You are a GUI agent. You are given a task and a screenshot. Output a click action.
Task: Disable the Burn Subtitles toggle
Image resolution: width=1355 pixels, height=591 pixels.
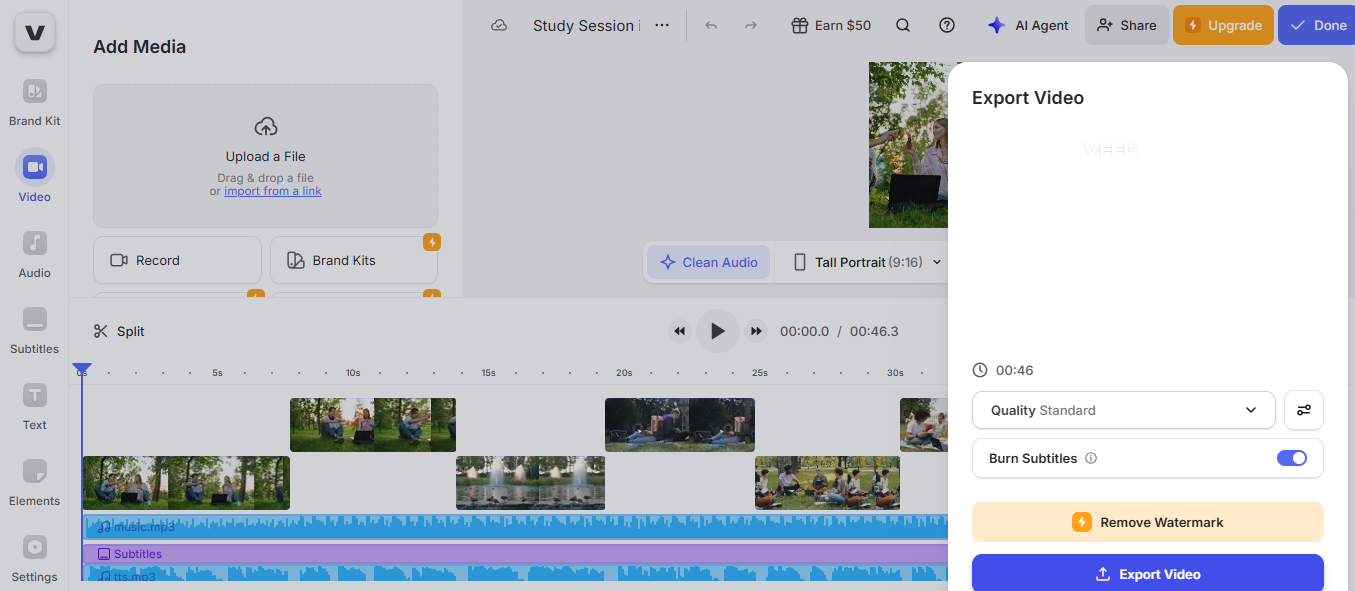1292,458
